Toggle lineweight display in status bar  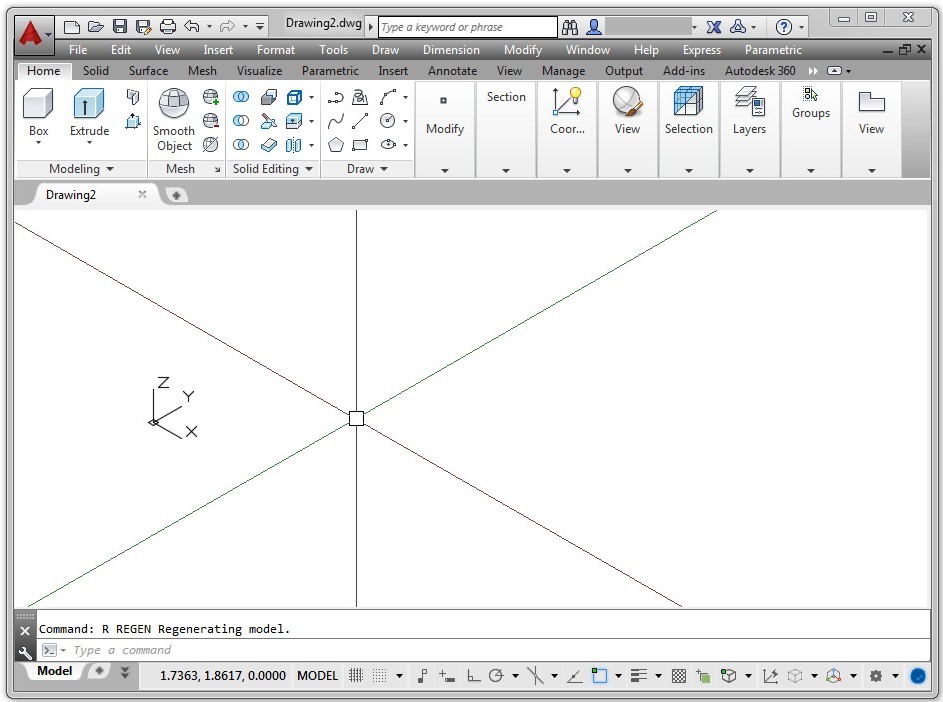tap(639, 676)
